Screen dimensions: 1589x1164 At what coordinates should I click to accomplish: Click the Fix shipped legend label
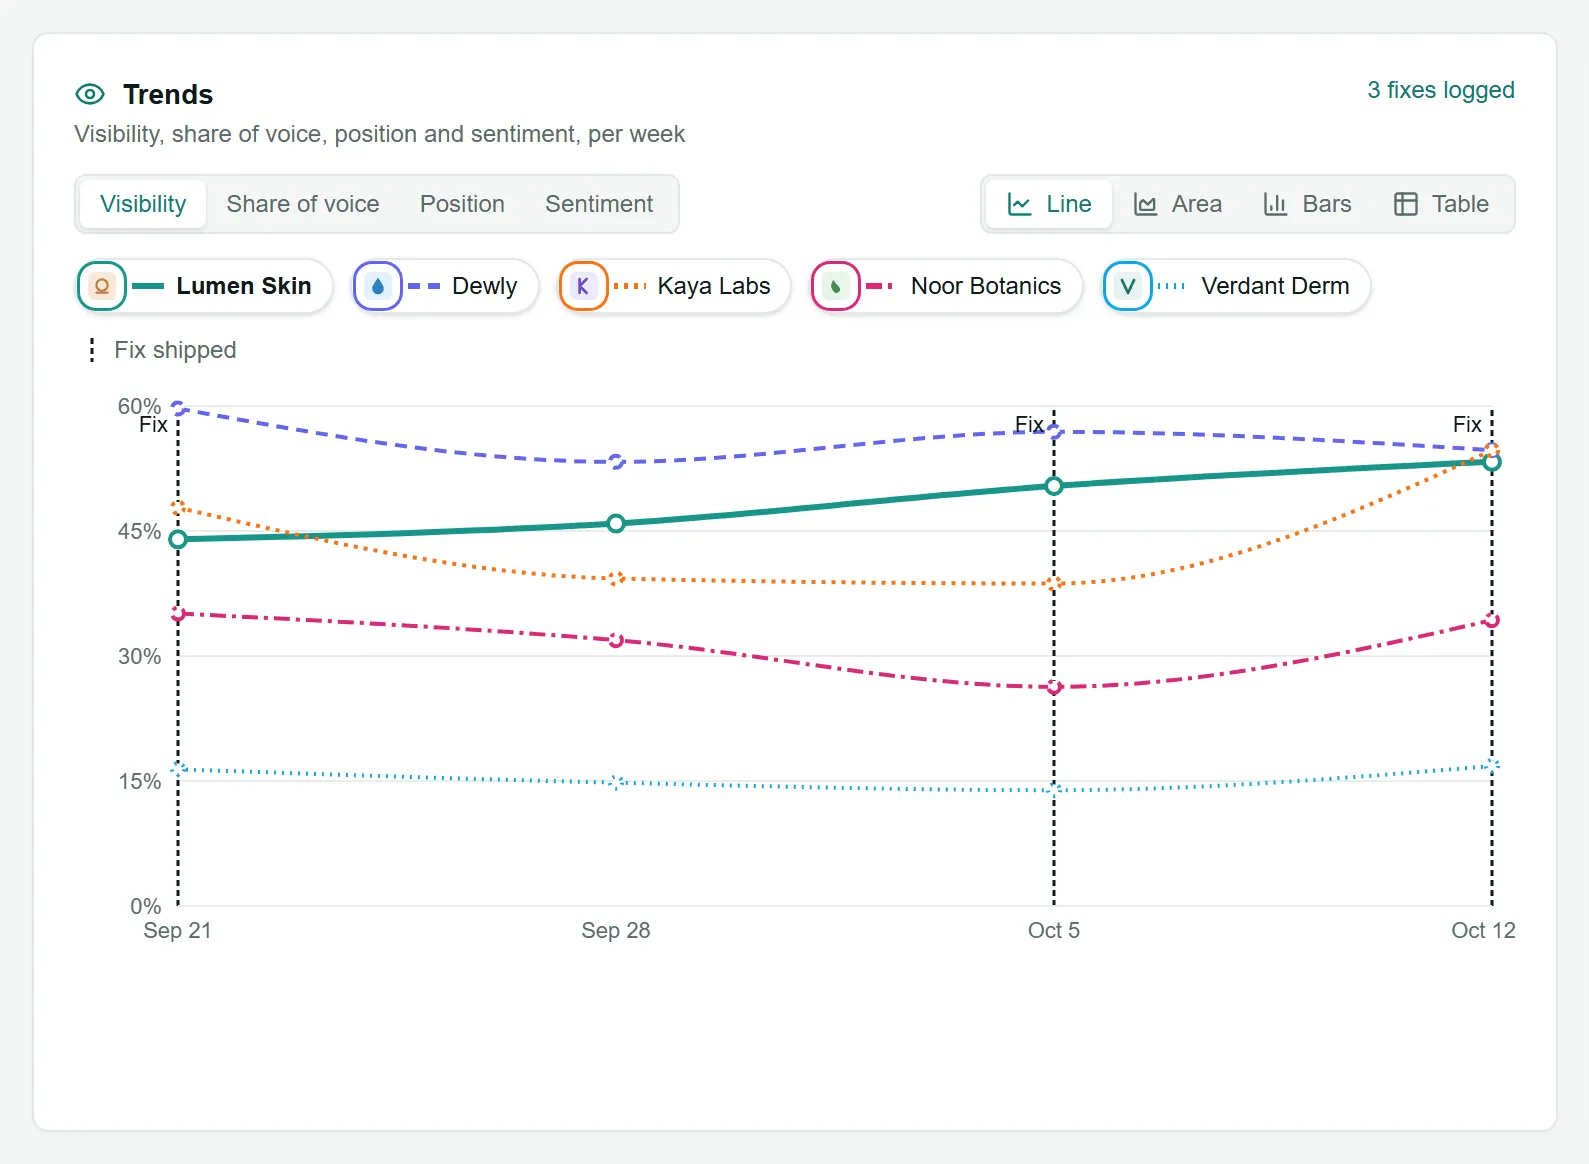click(x=175, y=350)
